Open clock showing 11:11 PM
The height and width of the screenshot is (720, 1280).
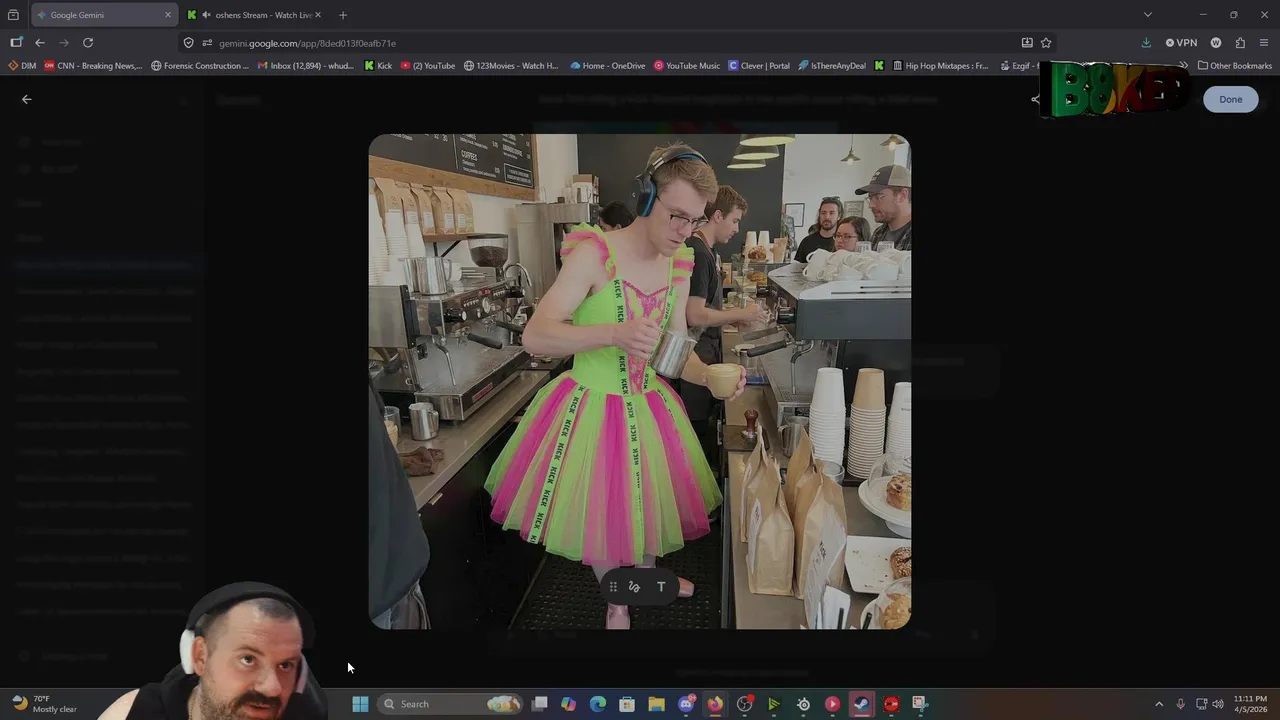coord(1250,704)
